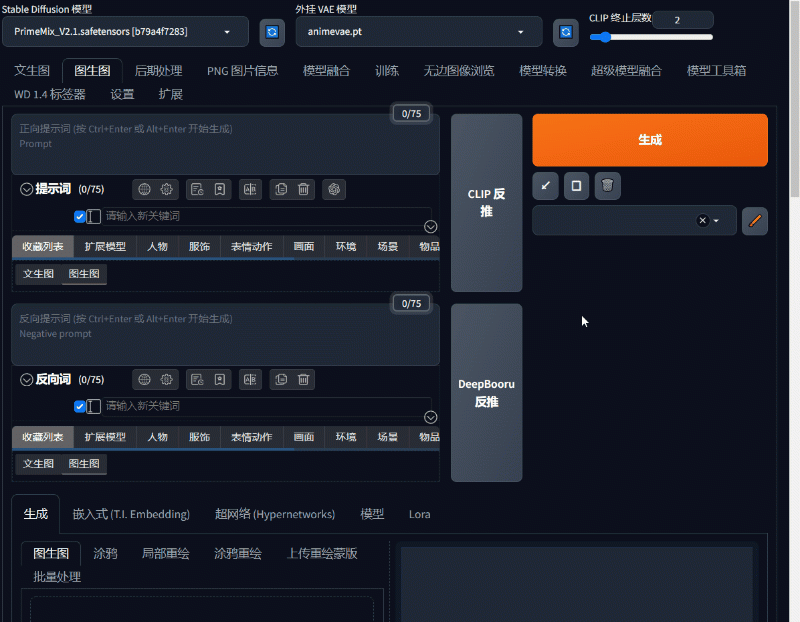Adjust the CLIP 终止层数 slider
This screenshot has width=800, height=622.
pyautogui.click(x=651, y=37)
